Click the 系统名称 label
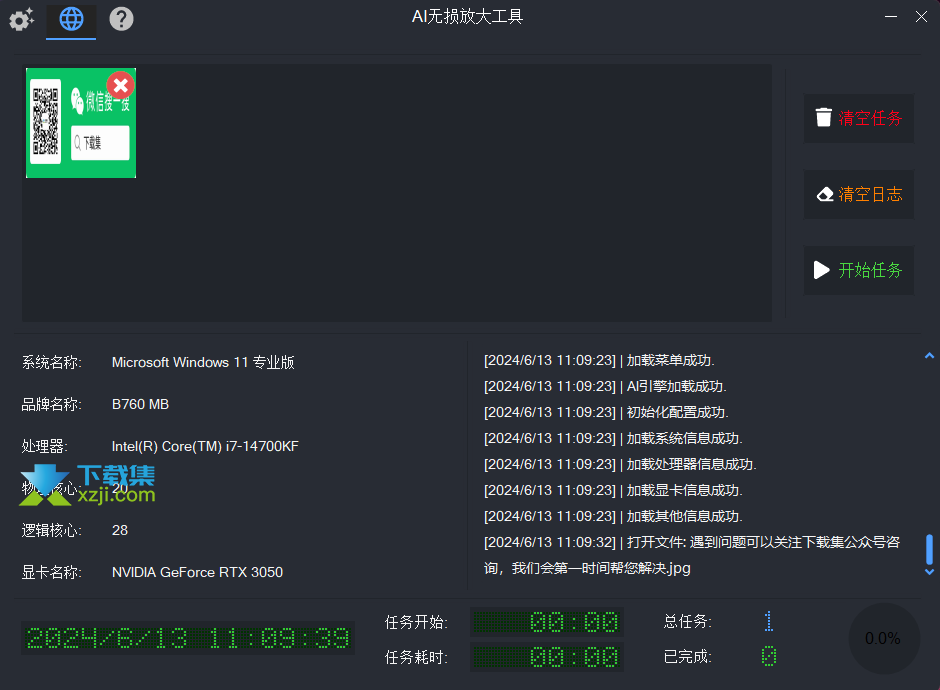Viewport: 940px width, 690px height. 52,363
